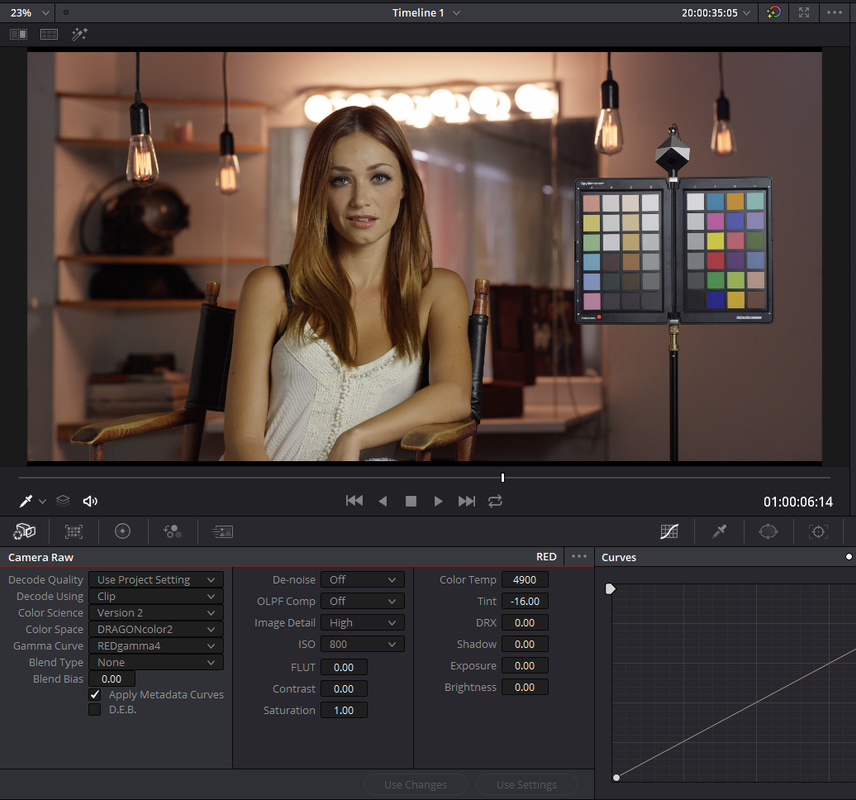Jump to the first frame
This screenshot has width=856, height=800.
click(354, 501)
